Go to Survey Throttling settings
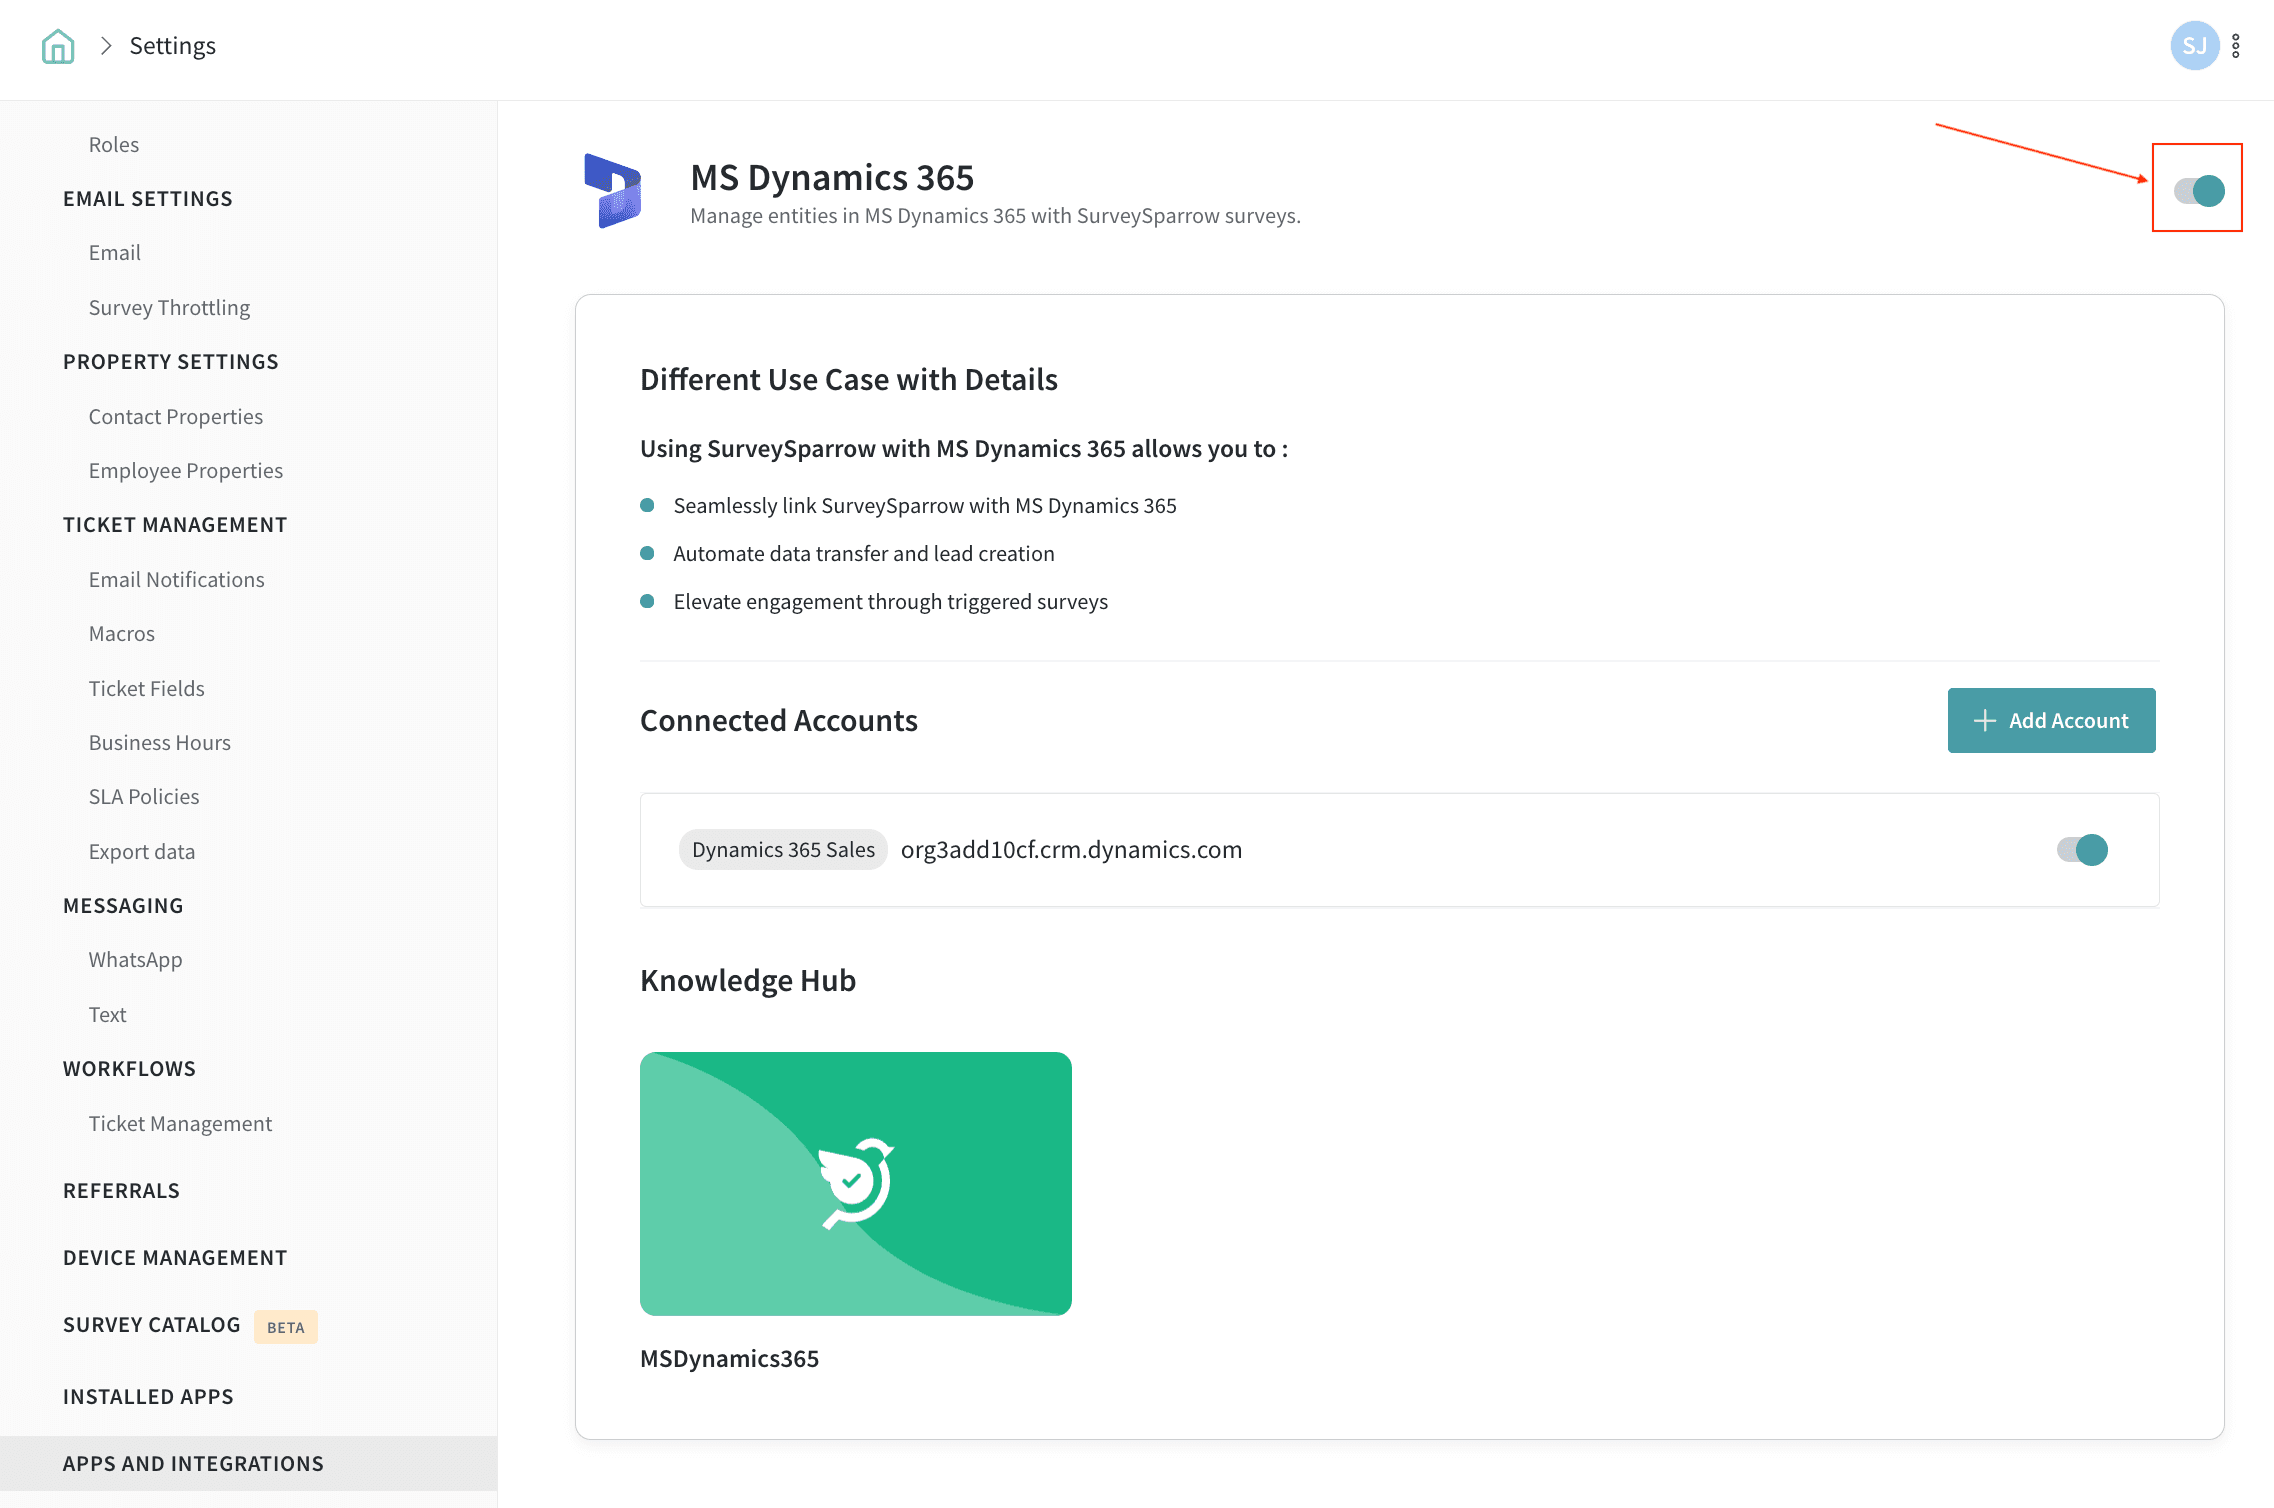The image size is (2274, 1508). (169, 308)
